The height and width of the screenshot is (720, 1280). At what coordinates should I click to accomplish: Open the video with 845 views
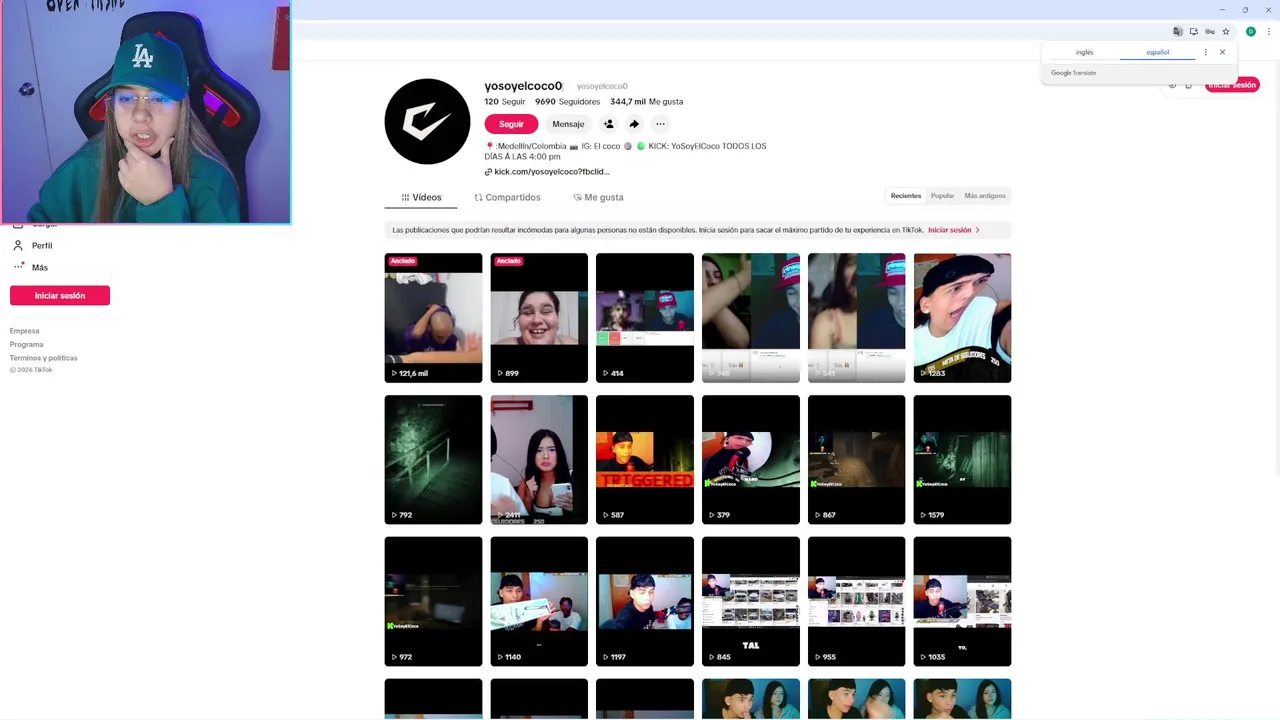751,602
